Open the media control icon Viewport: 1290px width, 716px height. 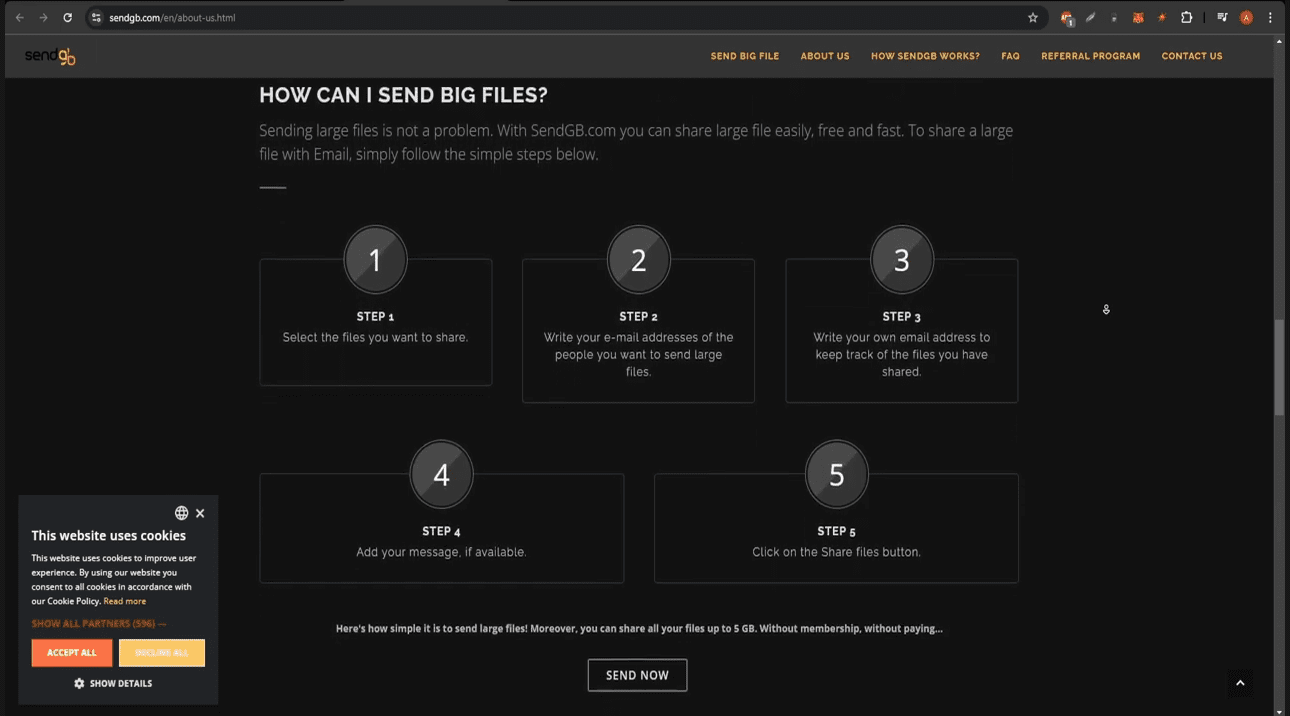click(x=1222, y=18)
